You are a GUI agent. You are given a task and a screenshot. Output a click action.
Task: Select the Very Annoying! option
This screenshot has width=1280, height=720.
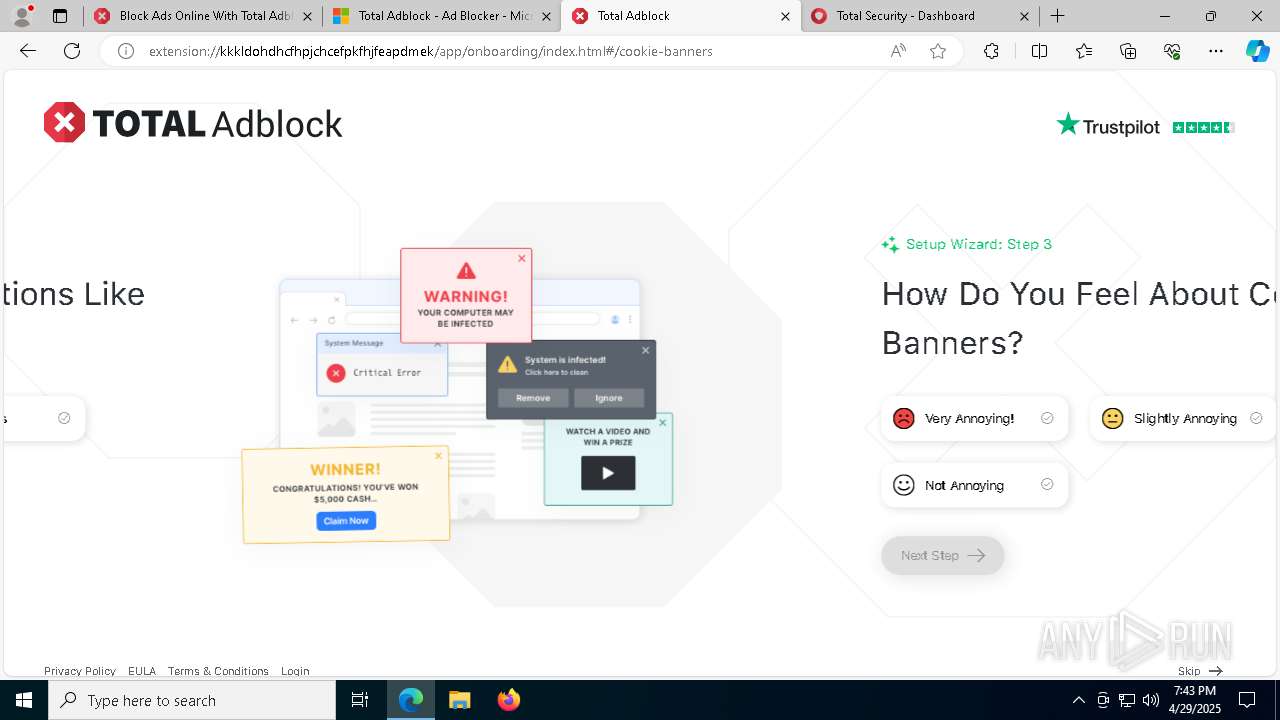tap(974, 418)
